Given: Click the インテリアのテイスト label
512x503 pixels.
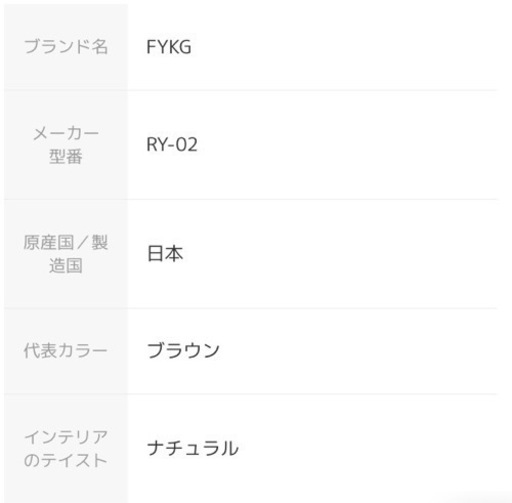Looking at the screenshot, I should coord(66,449).
